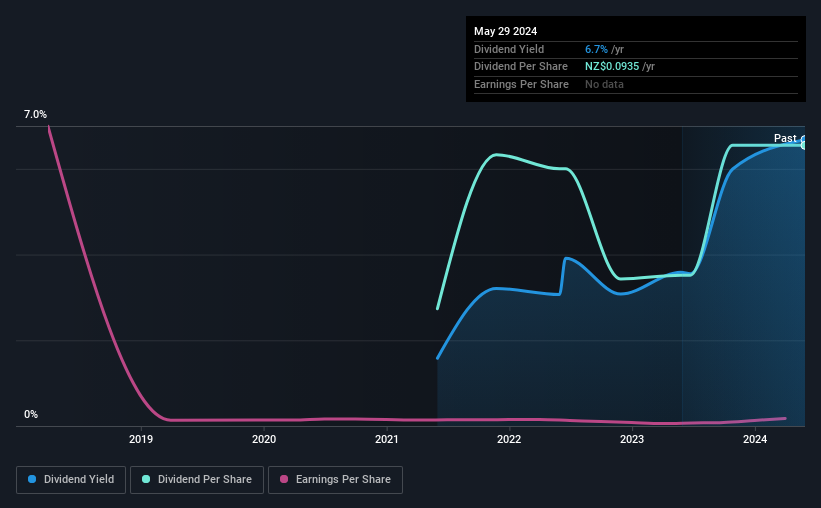Click the Earnings Per Share No data row
Viewport: 821px width, 508px height.
pos(636,84)
